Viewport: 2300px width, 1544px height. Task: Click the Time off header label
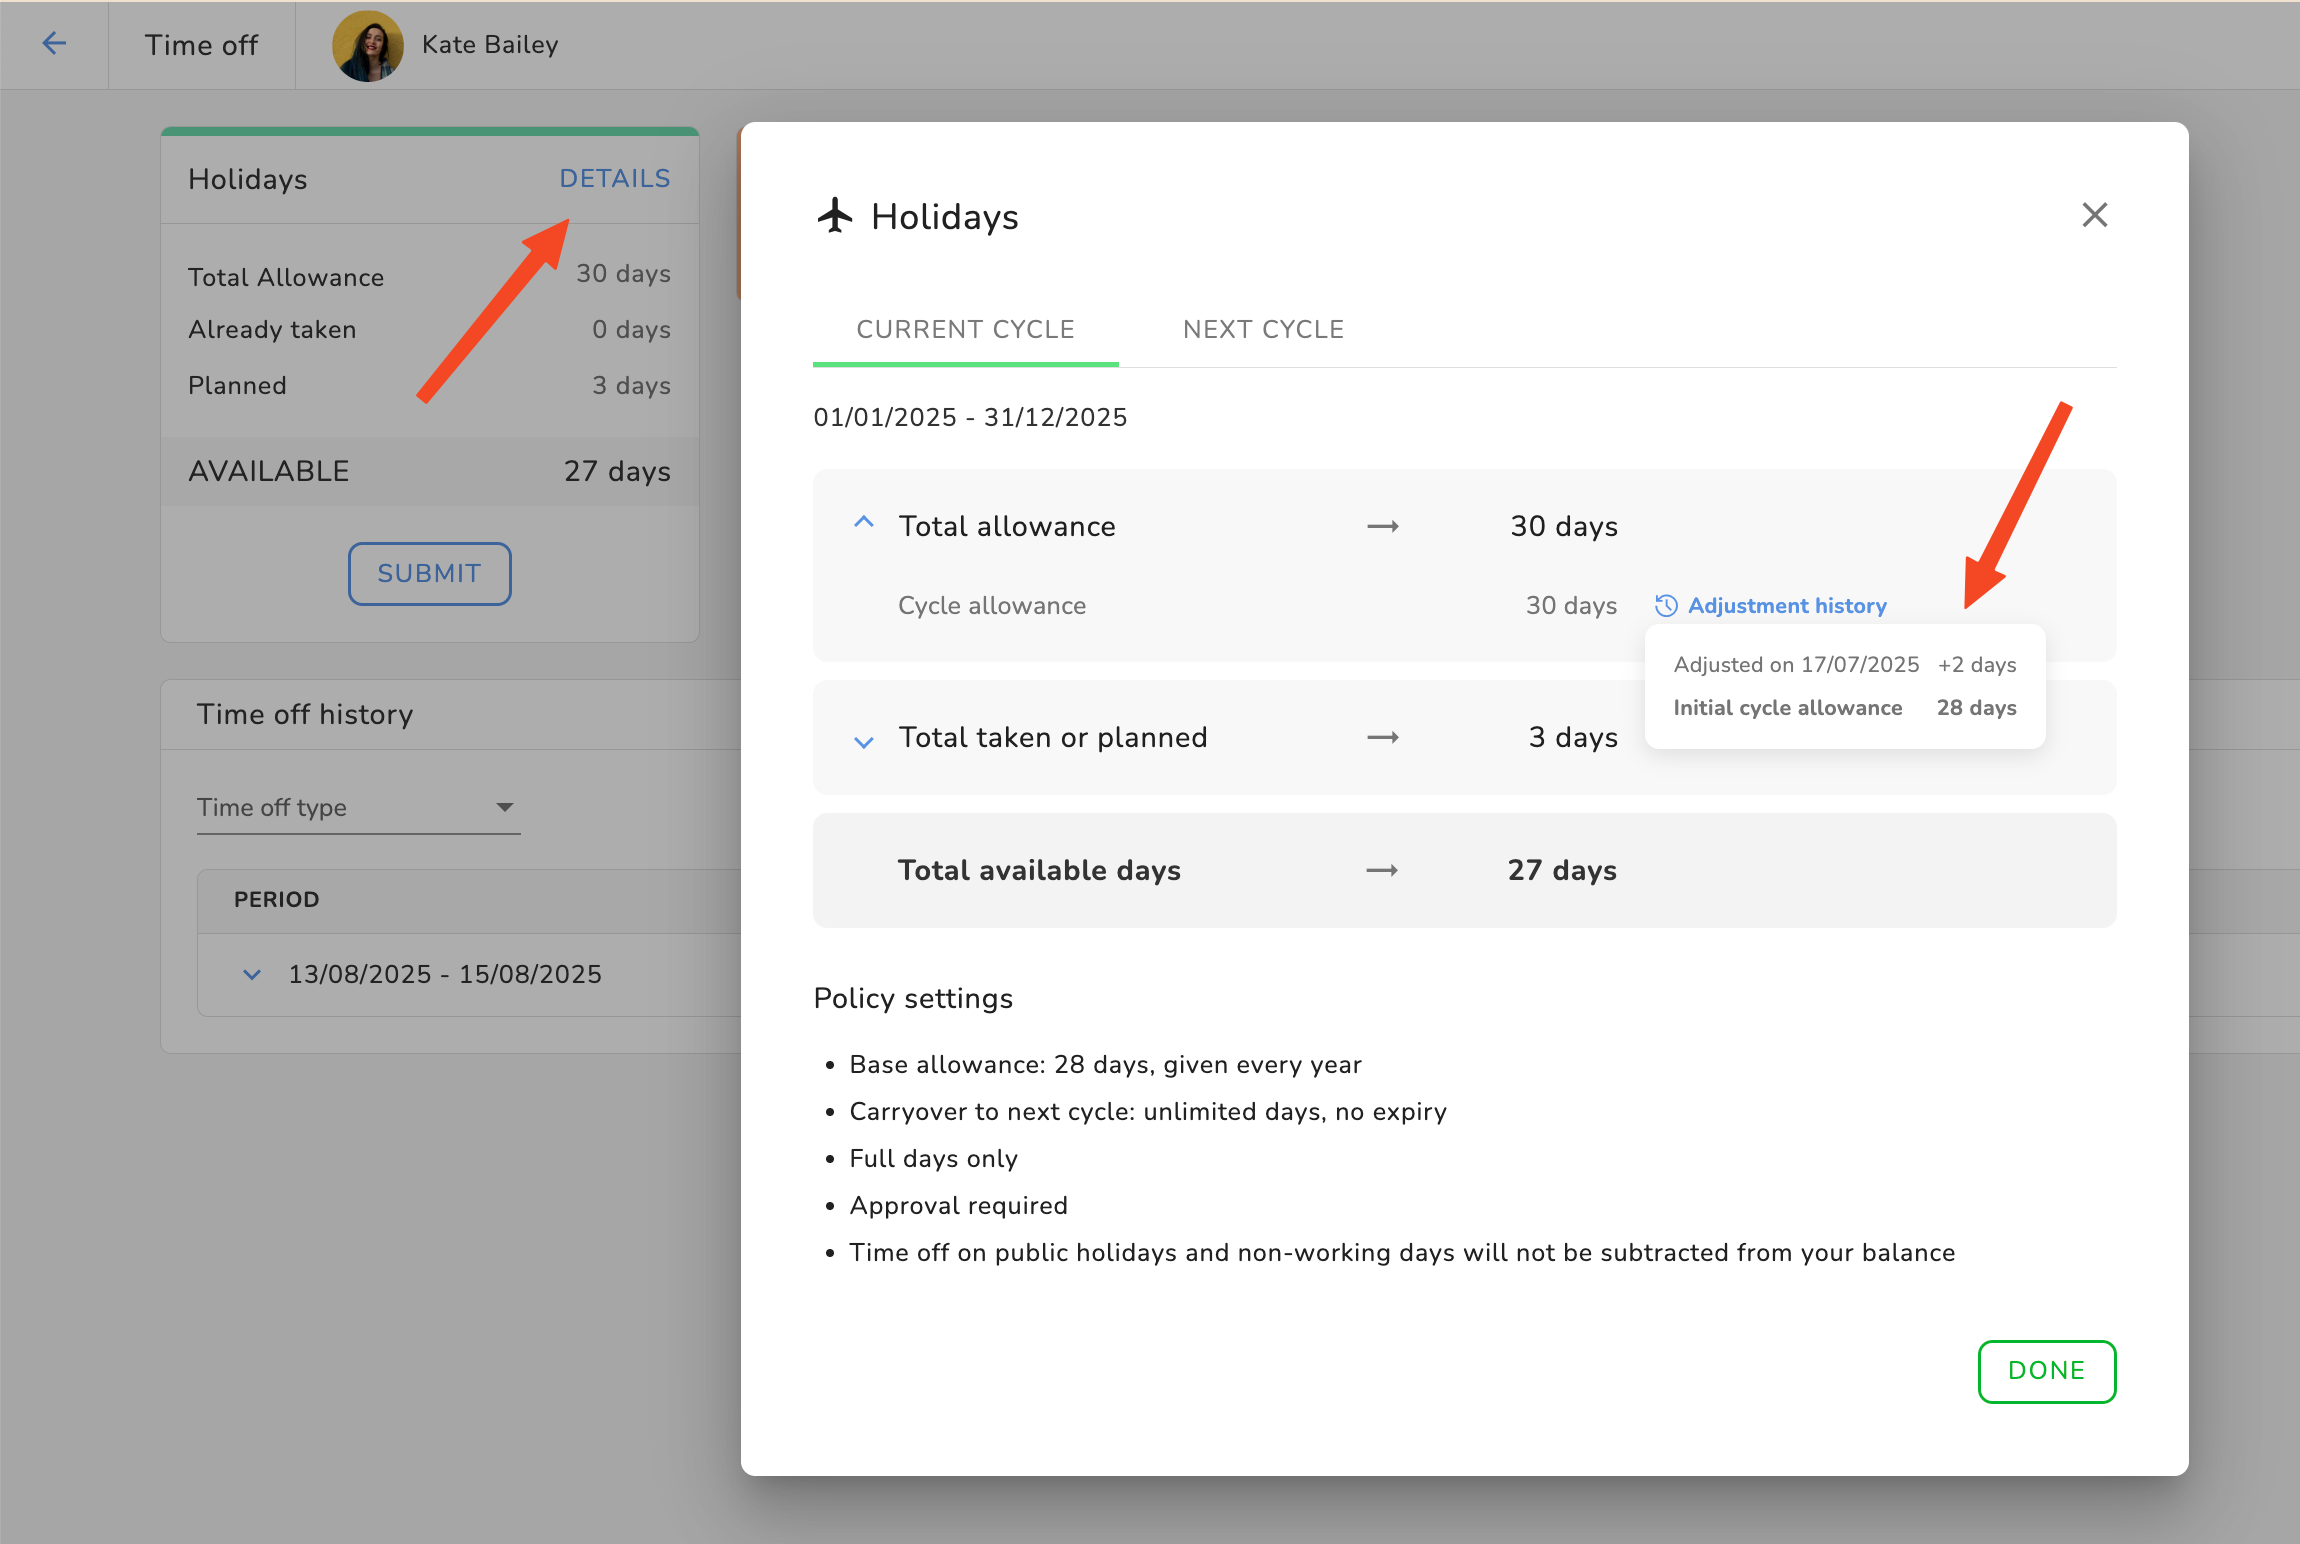[x=201, y=45]
